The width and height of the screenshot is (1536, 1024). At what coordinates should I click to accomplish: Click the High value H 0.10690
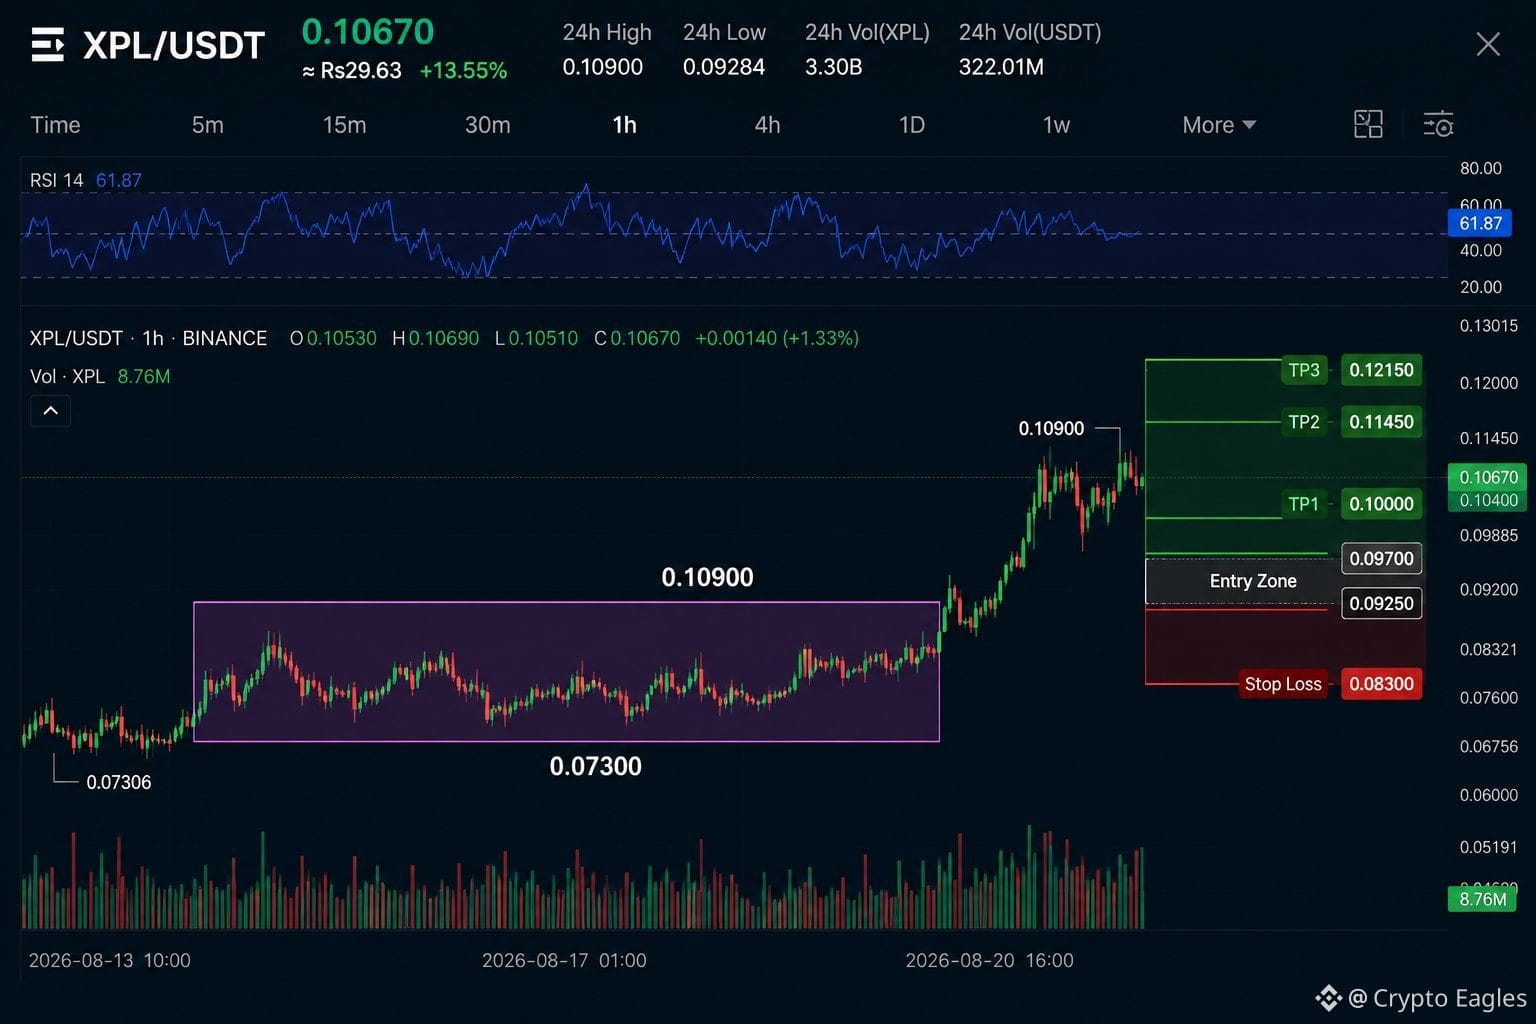[436, 338]
